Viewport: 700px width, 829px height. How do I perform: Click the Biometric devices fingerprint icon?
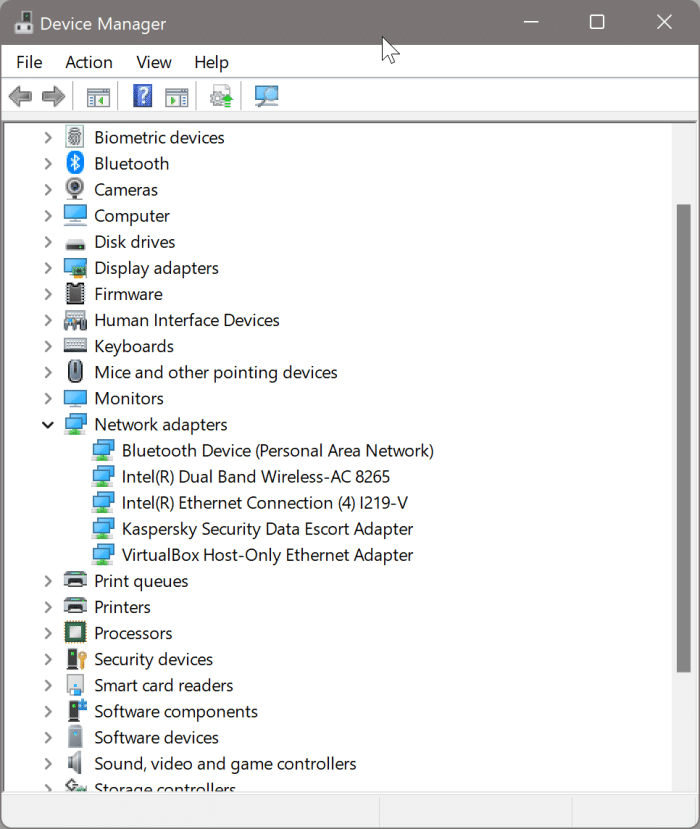[x=75, y=137]
